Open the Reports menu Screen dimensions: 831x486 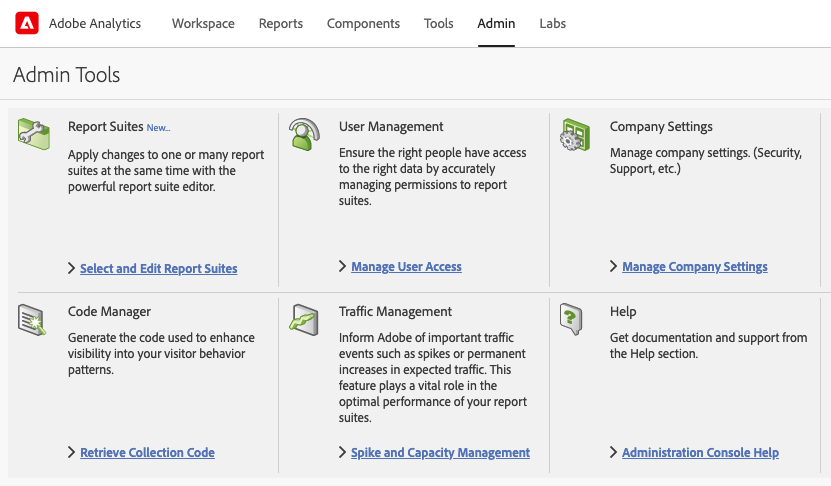coord(280,23)
